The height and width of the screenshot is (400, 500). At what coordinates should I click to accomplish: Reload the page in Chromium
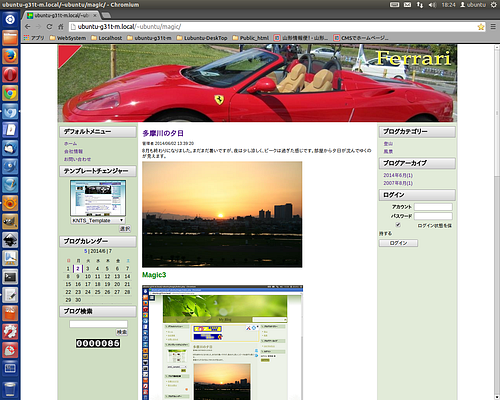point(49,27)
